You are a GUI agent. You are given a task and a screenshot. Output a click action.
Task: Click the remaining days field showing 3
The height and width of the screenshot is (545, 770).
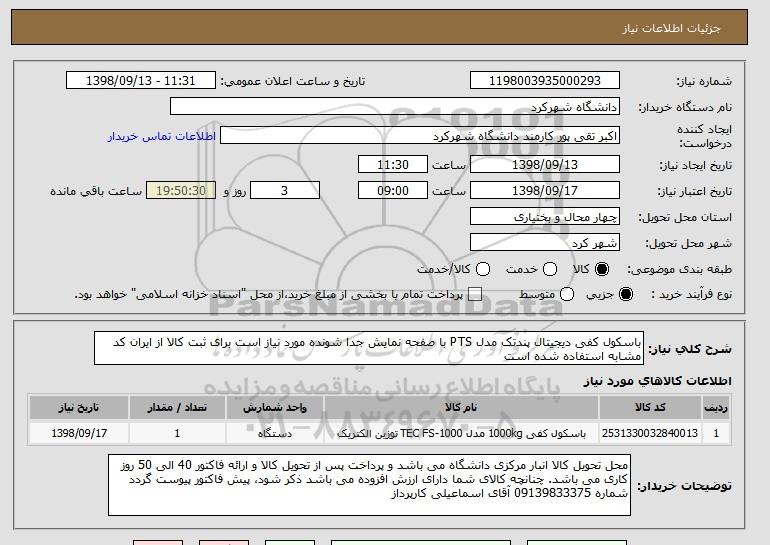click(x=285, y=191)
